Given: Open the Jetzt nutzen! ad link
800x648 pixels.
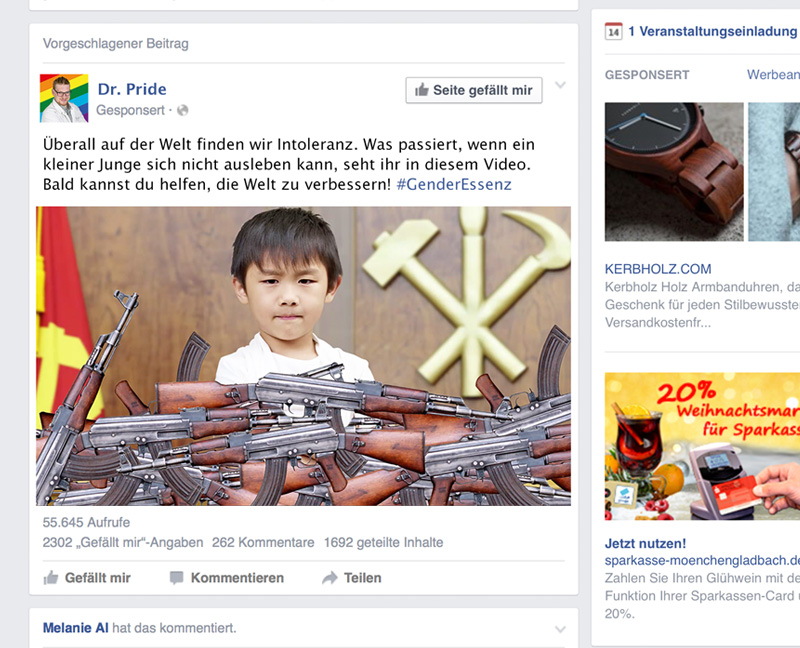Looking at the screenshot, I should pyautogui.click(x=645, y=543).
